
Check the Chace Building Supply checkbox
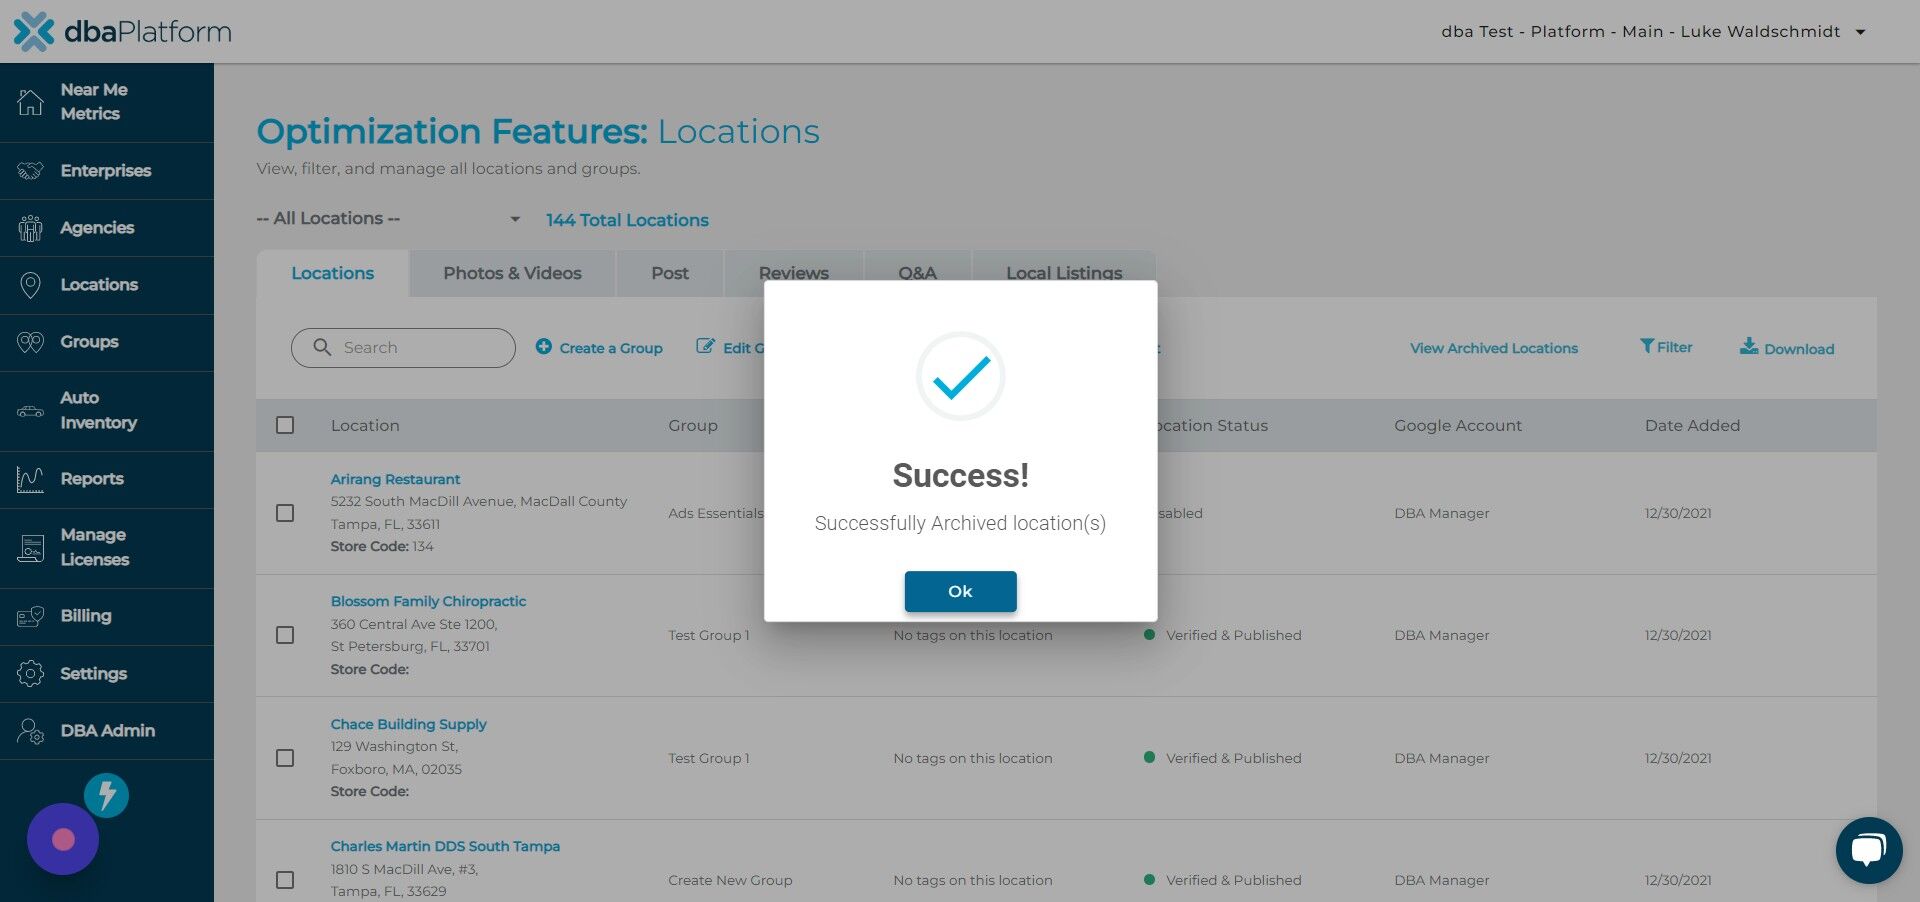click(x=285, y=758)
